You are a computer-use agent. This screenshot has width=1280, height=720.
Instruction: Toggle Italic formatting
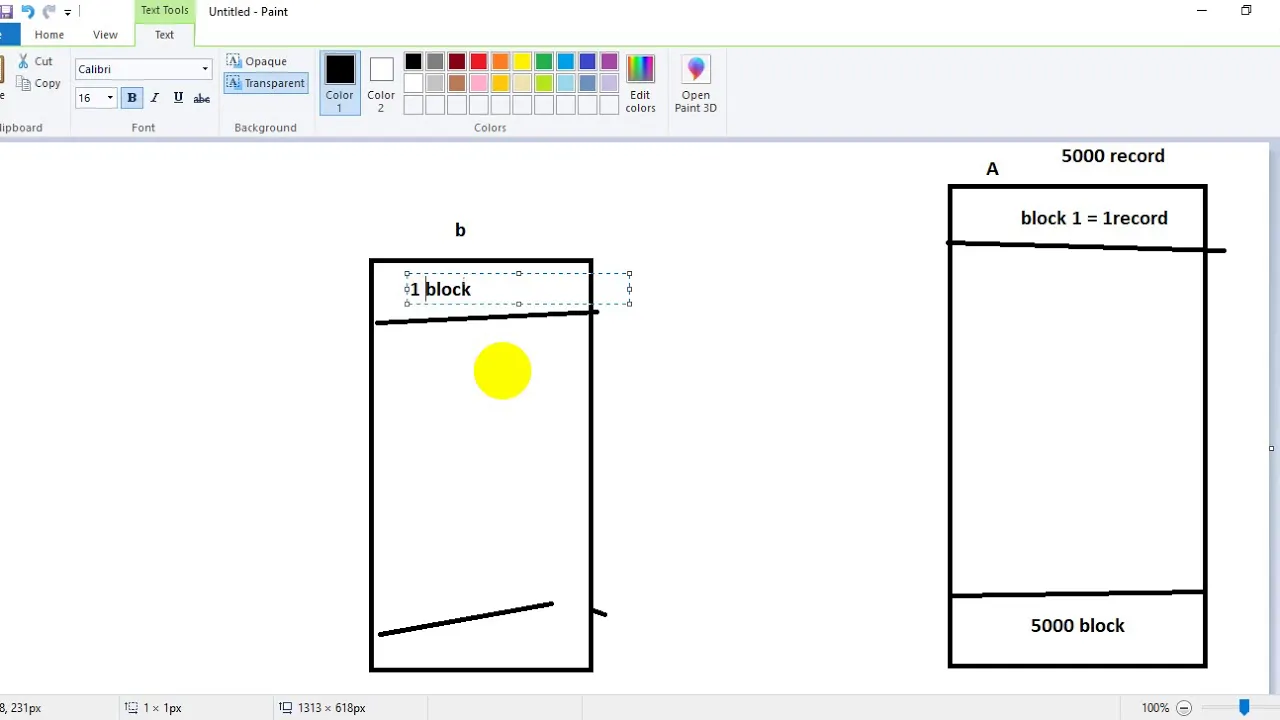[154, 98]
